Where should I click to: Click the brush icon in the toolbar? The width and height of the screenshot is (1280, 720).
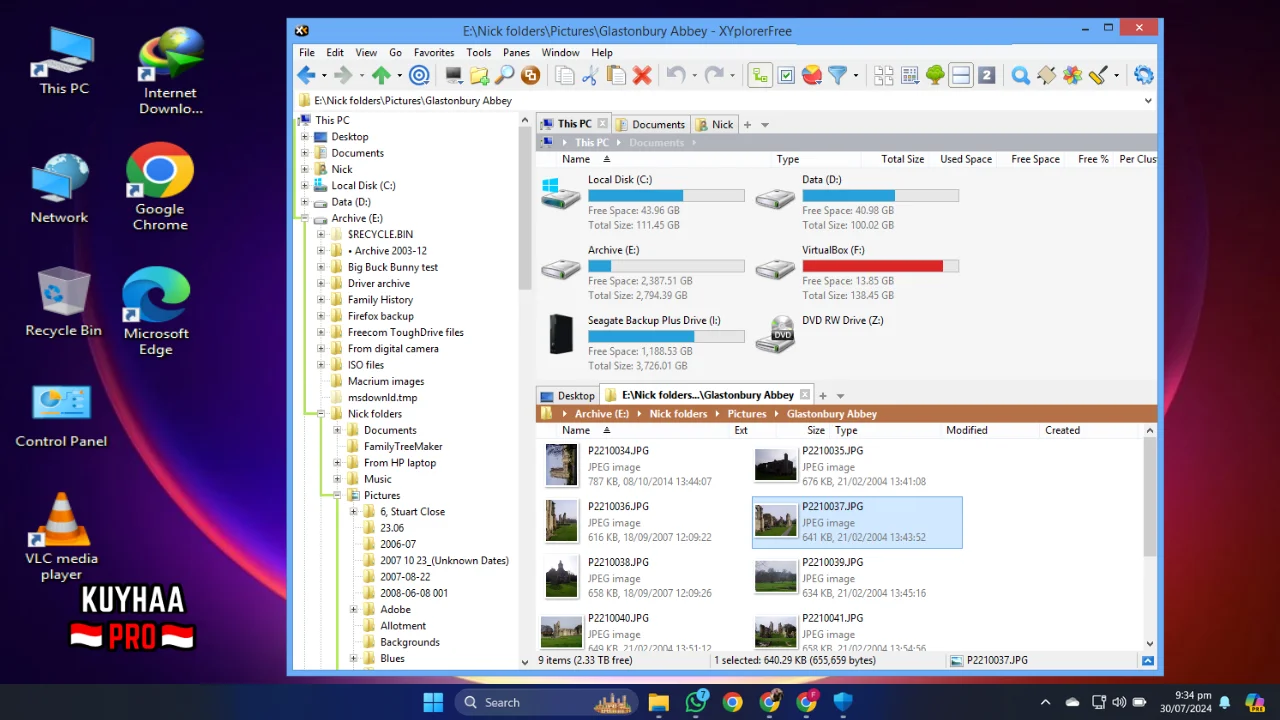(1098, 75)
